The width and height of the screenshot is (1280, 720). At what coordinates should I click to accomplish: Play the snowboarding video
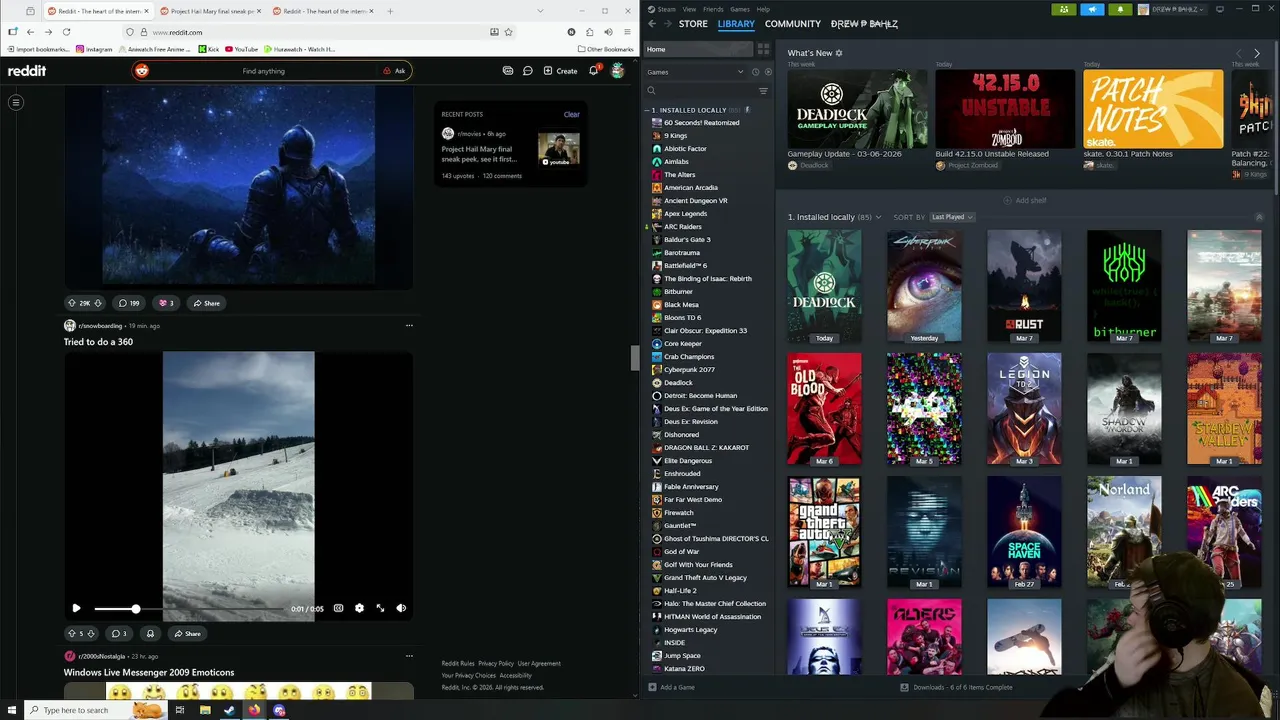76,608
